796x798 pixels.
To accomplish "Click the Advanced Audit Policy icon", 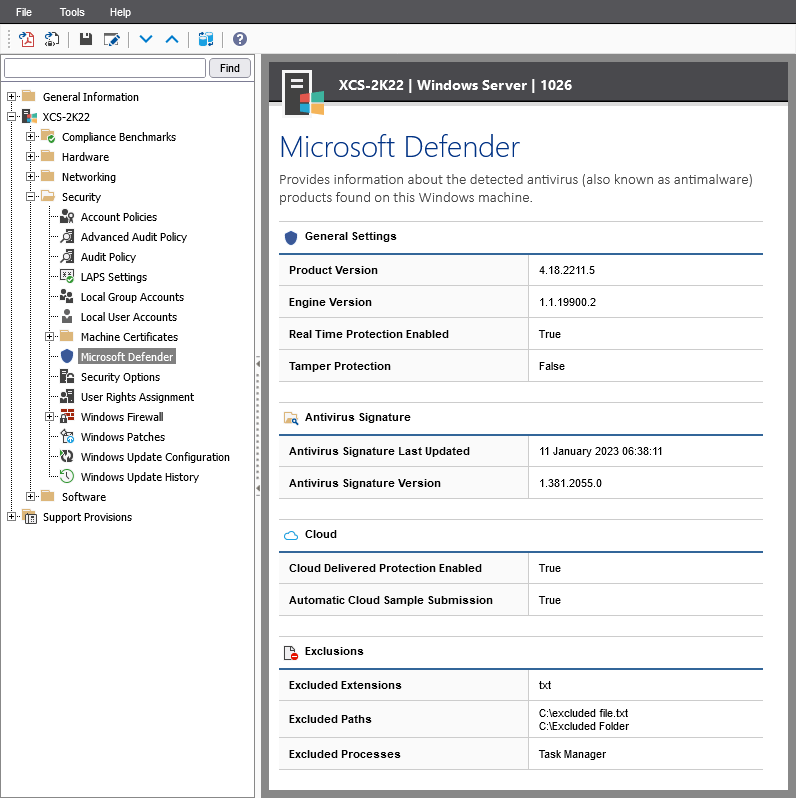I will (x=67, y=237).
